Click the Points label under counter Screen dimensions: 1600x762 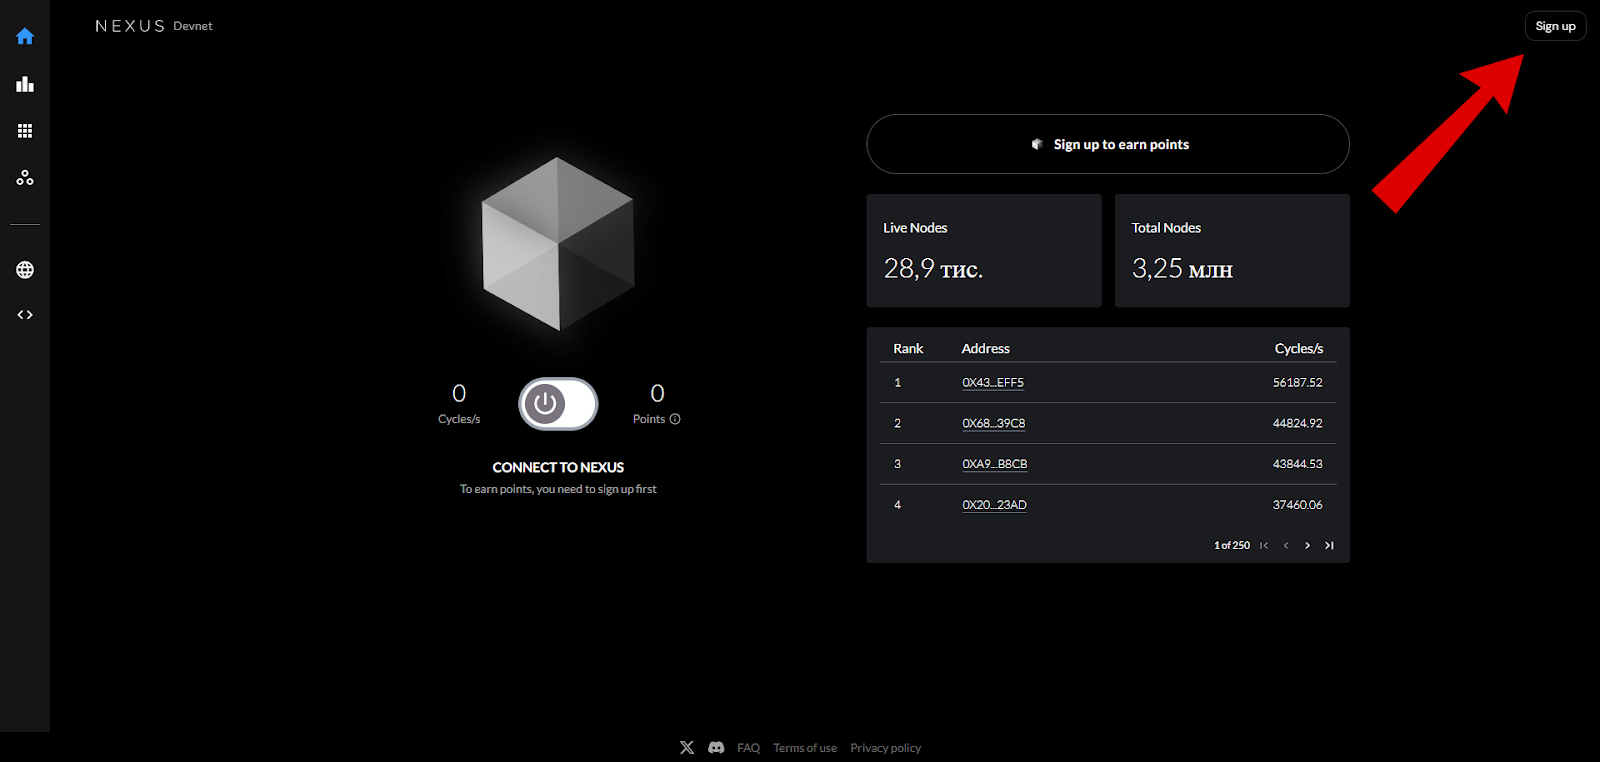pyautogui.click(x=649, y=419)
